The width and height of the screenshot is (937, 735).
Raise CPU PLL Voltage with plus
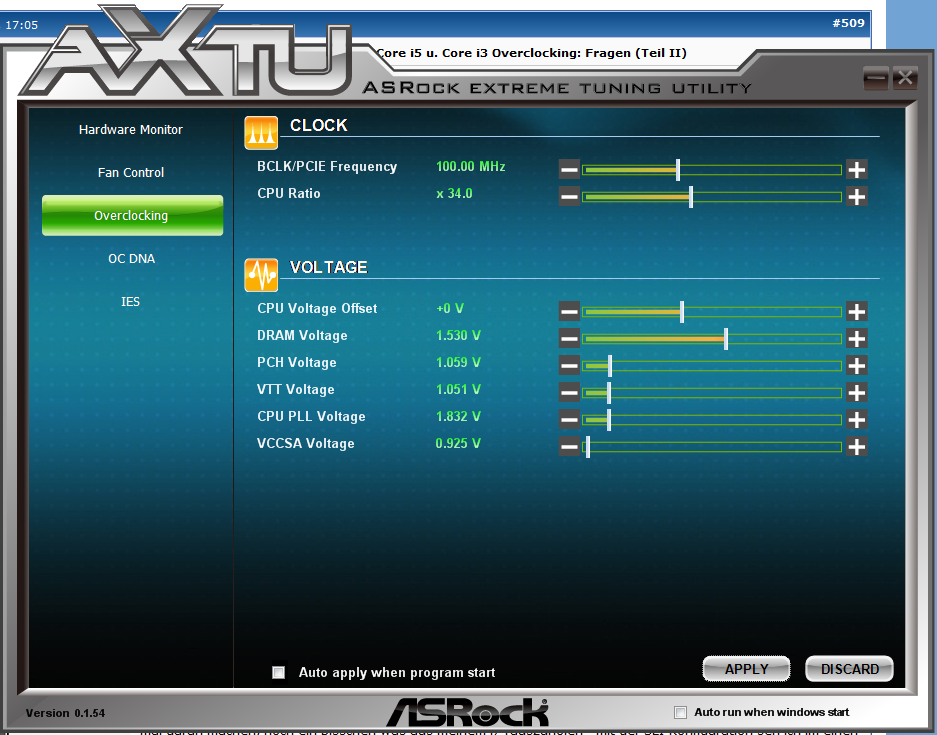tap(857, 419)
